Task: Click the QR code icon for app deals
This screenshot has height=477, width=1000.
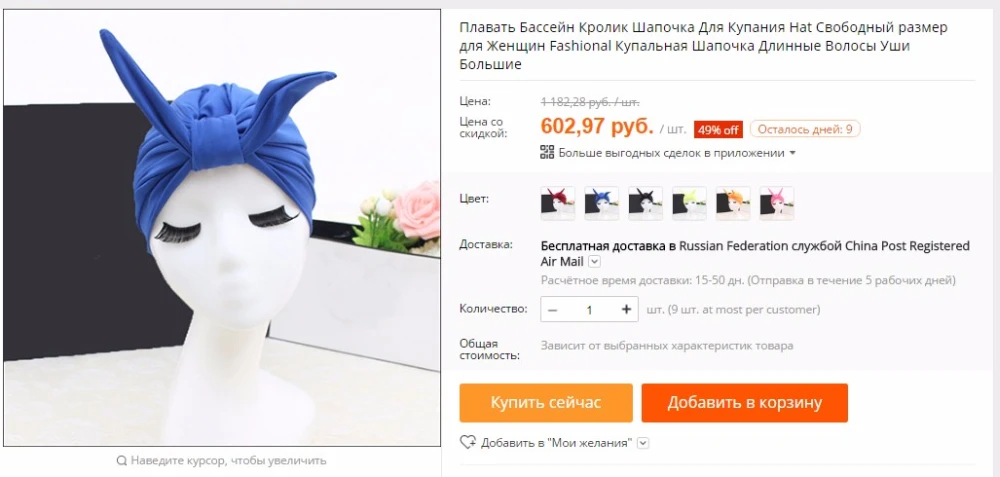Action: tap(547, 152)
